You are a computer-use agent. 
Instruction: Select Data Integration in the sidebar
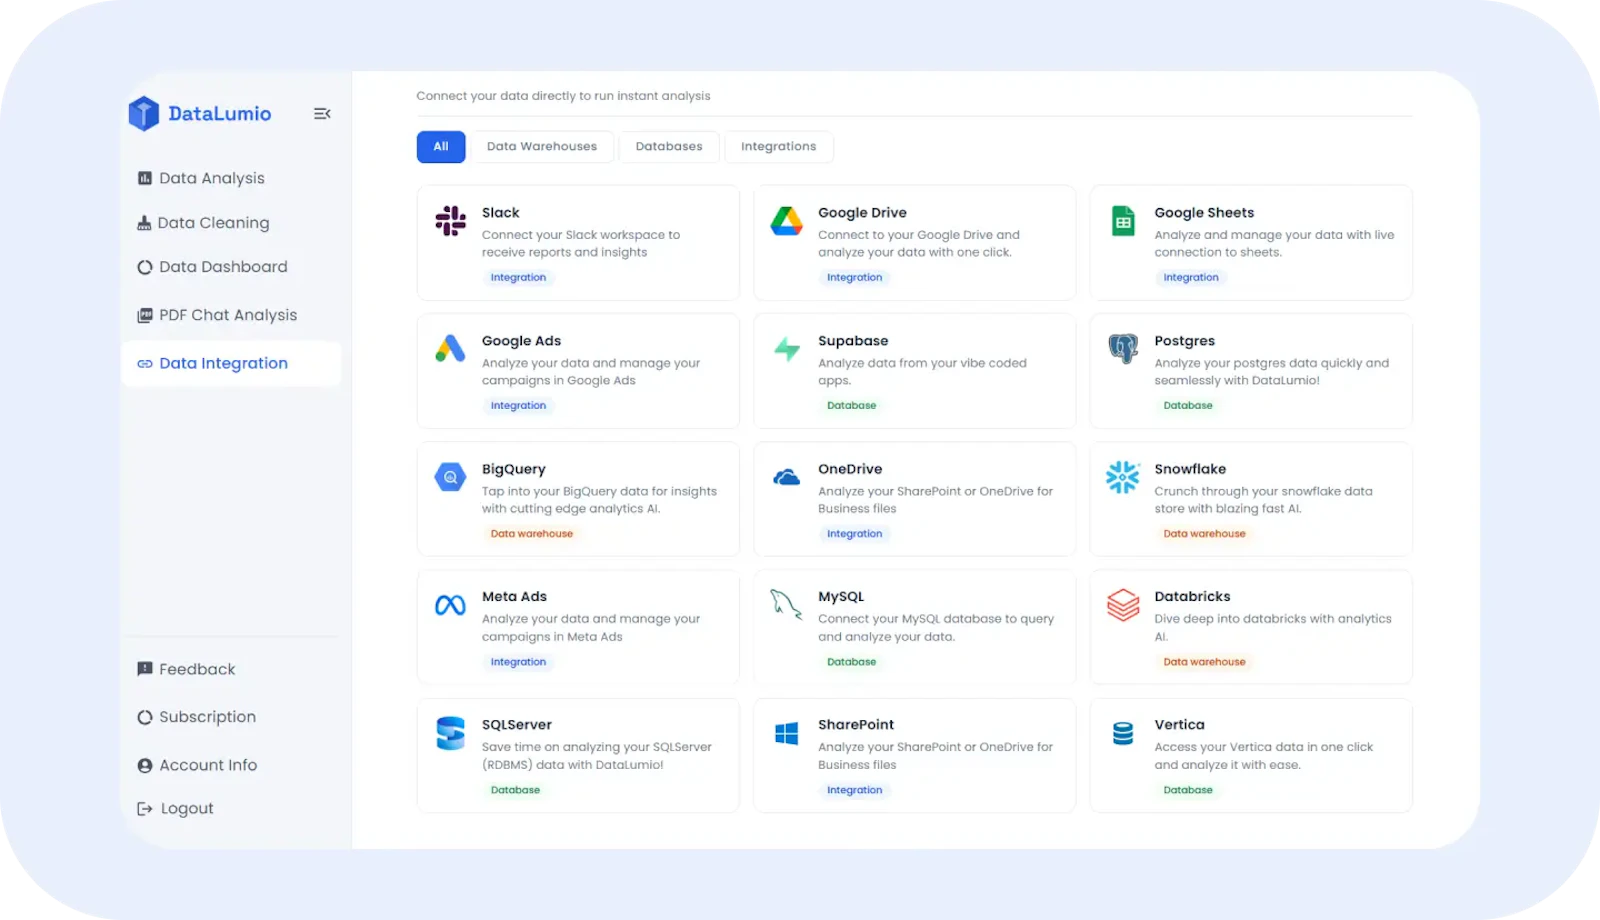(231, 364)
